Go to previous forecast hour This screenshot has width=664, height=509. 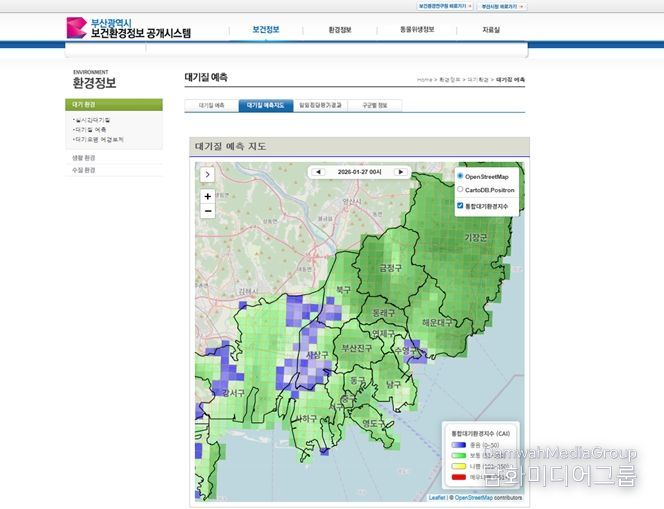click(319, 172)
